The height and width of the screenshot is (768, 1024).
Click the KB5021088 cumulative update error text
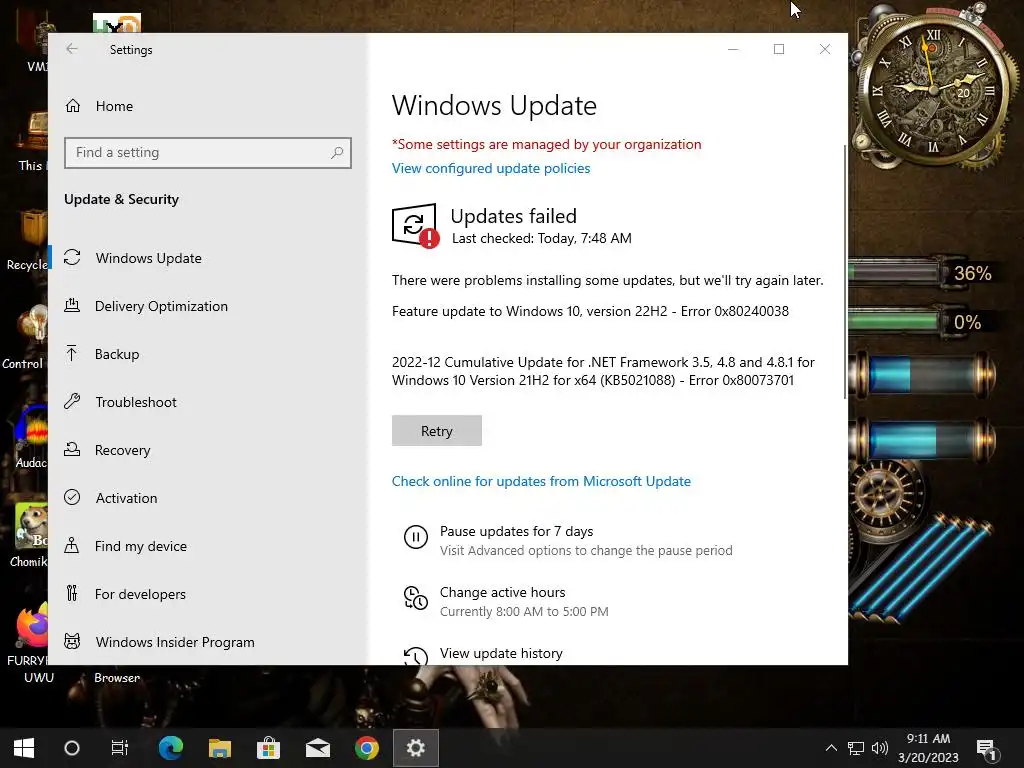pos(603,371)
